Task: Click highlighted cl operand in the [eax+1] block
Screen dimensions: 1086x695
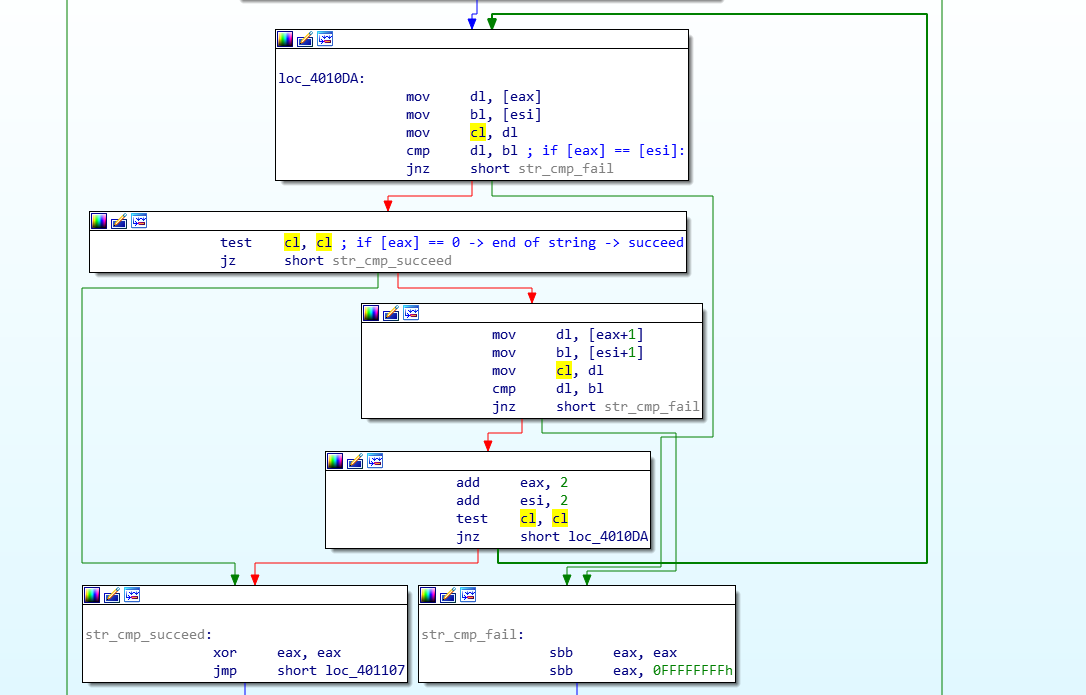Action: (564, 371)
